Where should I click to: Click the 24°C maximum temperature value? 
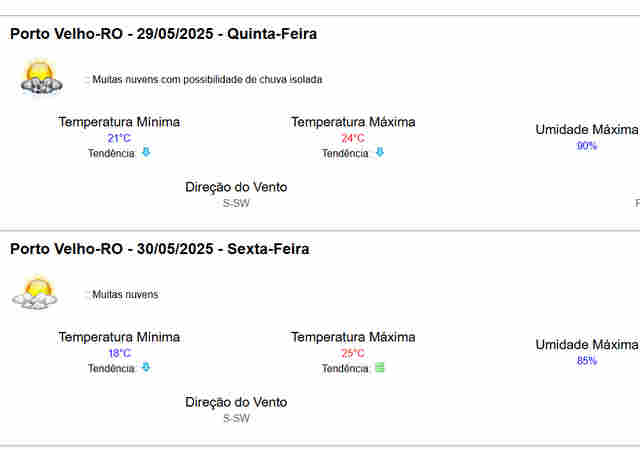[x=353, y=138]
